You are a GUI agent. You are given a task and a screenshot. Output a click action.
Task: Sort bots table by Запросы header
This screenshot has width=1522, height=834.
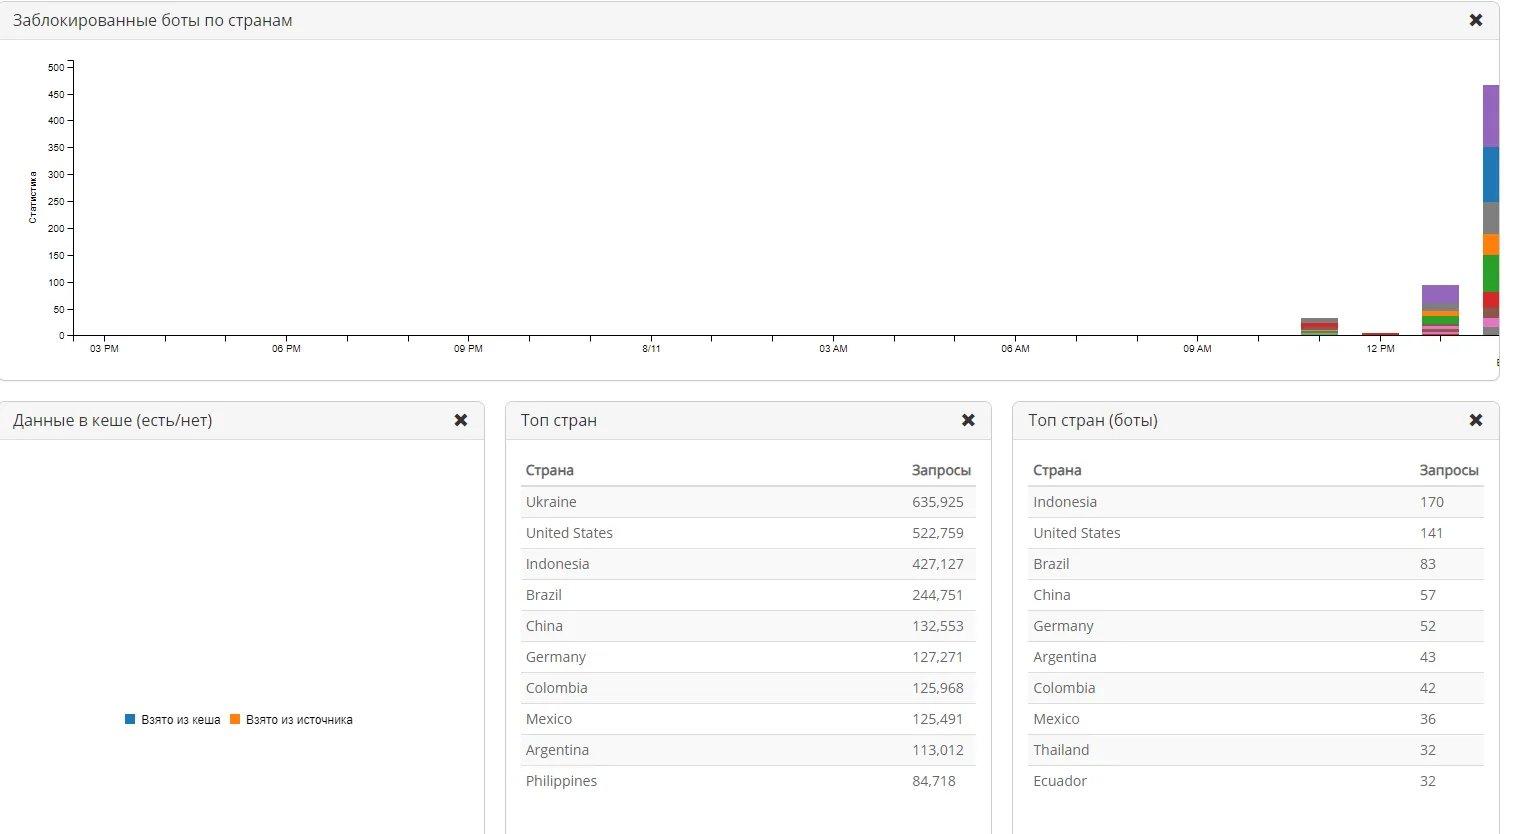(1448, 470)
